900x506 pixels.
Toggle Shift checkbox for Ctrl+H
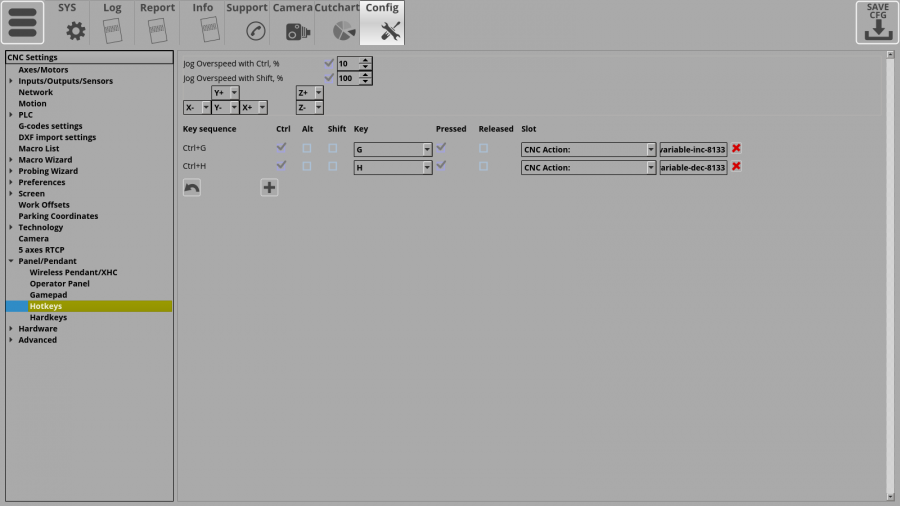tap(332, 166)
